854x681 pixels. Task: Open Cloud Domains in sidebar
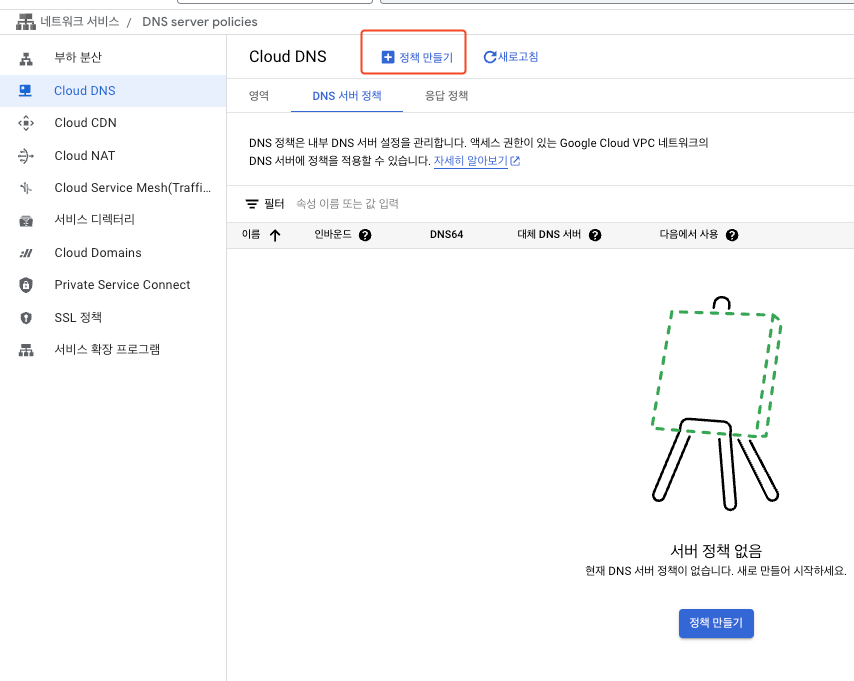[x=98, y=253]
